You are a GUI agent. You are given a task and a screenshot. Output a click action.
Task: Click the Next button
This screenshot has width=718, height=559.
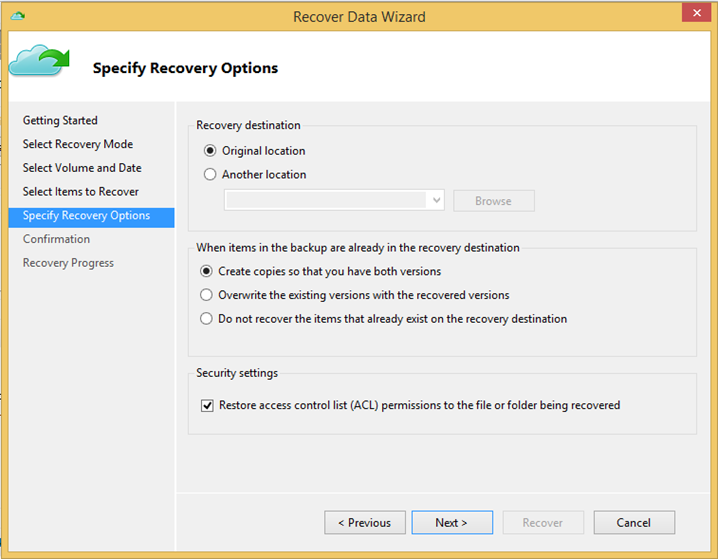point(452,522)
